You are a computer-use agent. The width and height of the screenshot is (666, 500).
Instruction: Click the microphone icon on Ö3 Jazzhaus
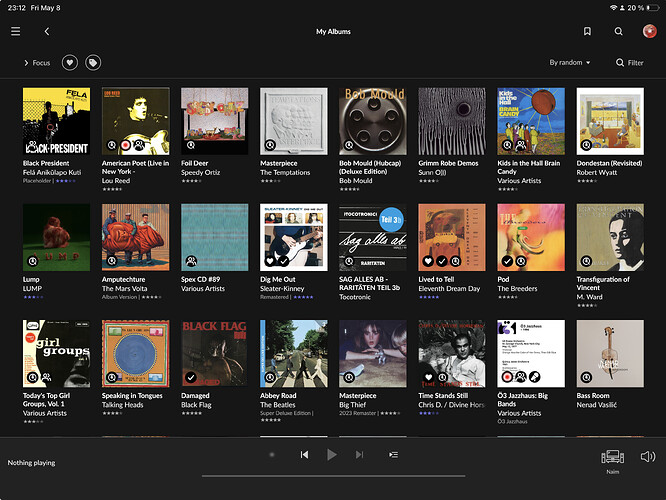click(534, 377)
